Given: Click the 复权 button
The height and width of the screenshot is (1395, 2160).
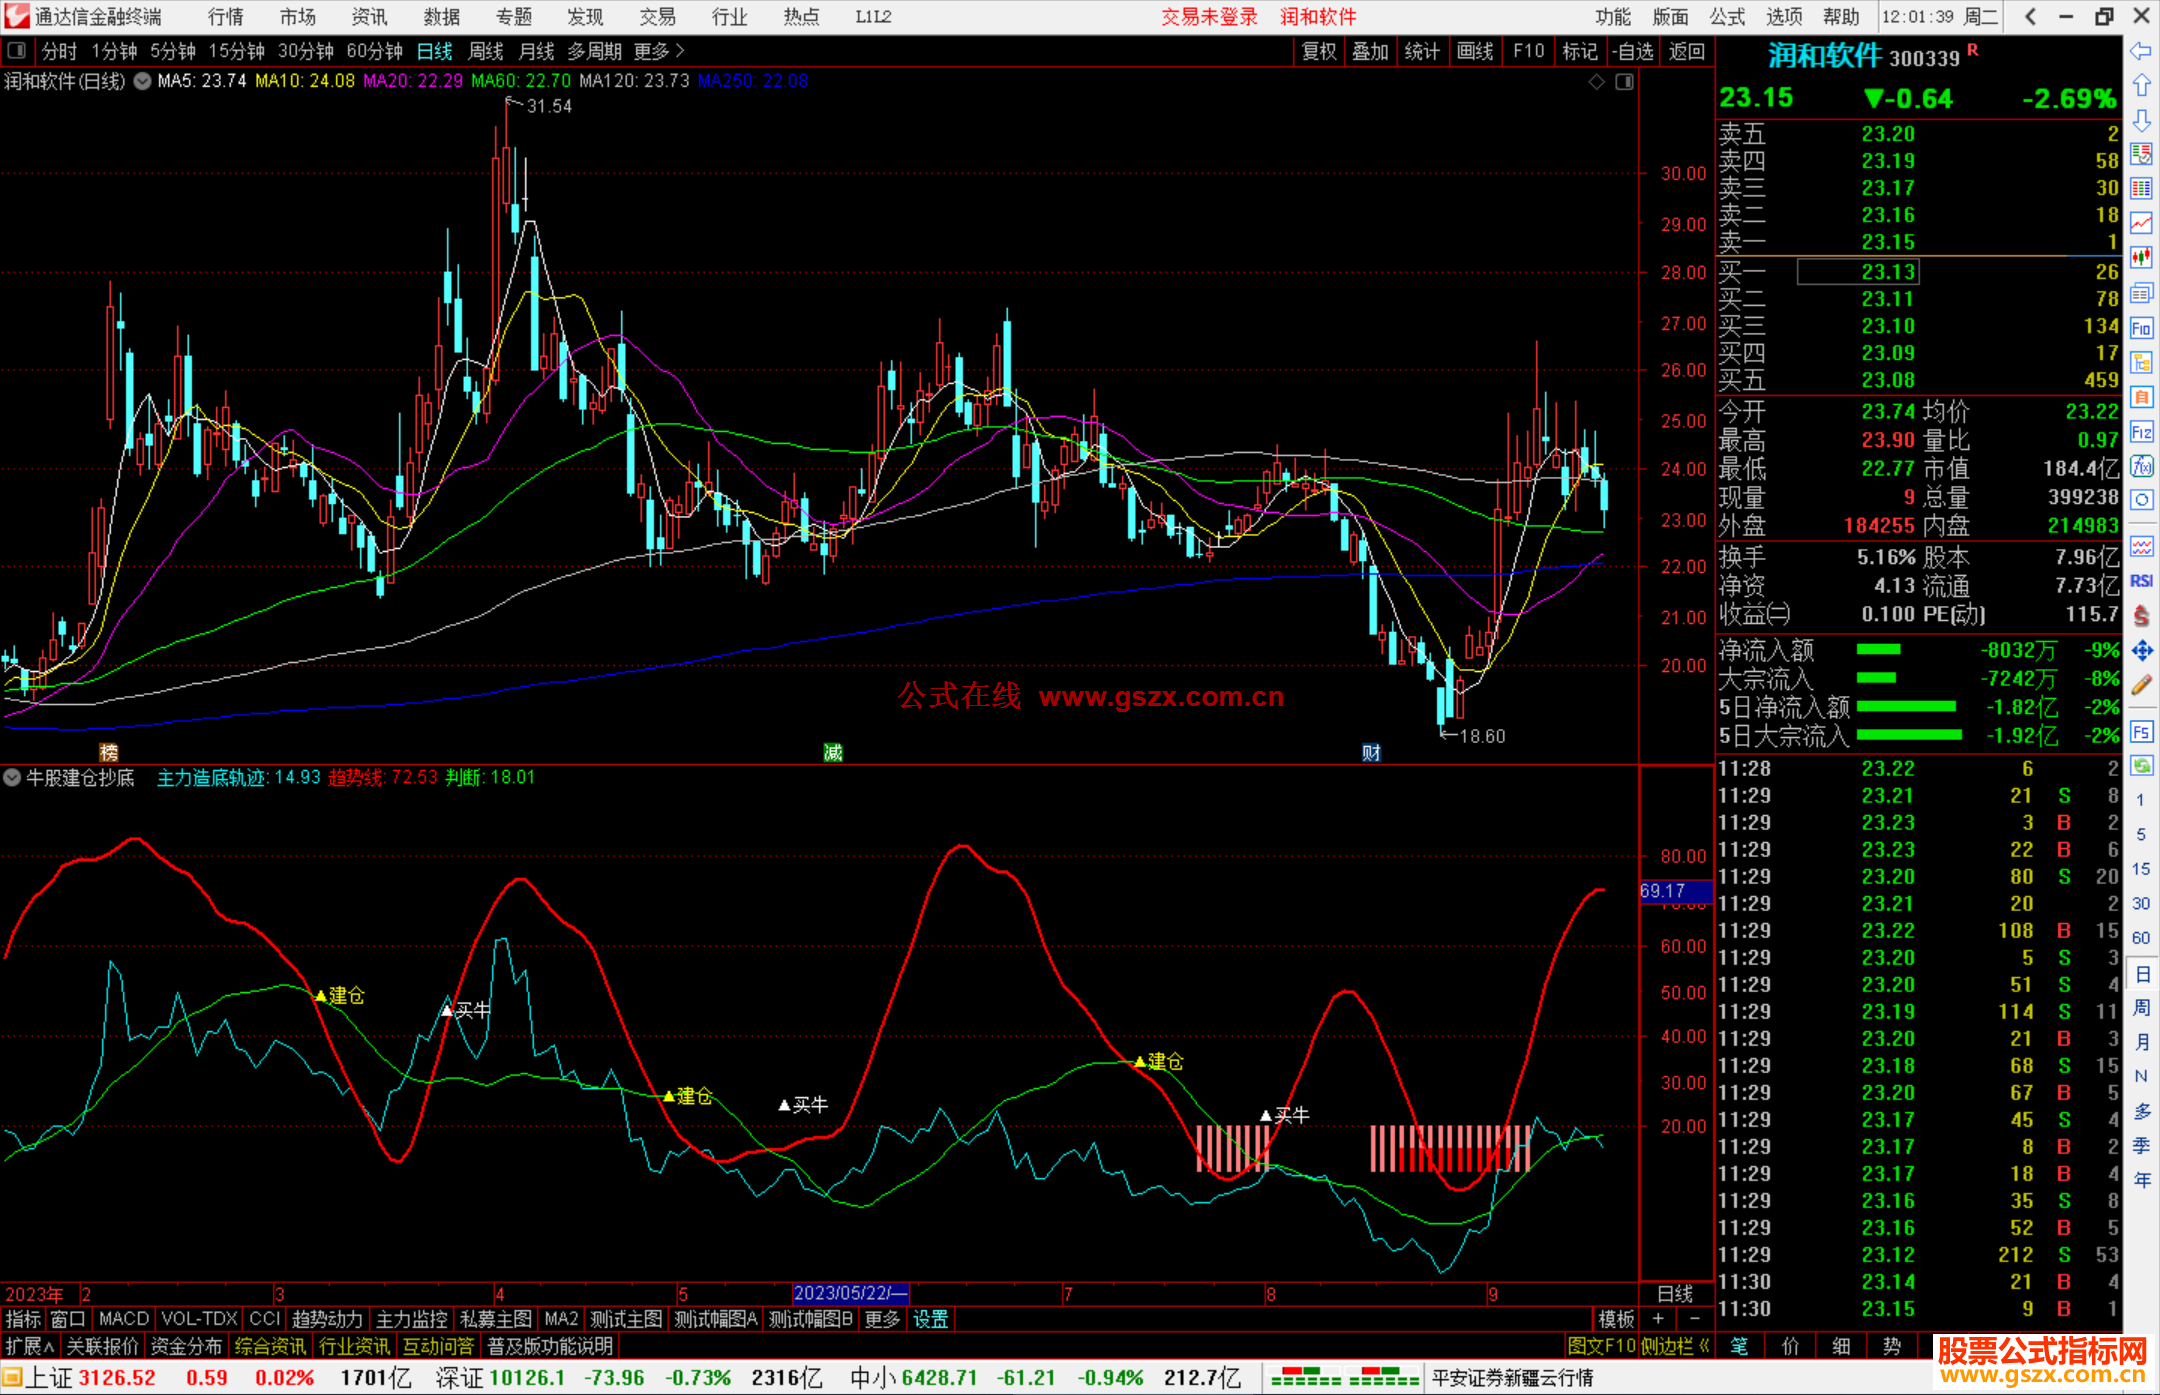Looking at the screenshot, I should click(1319, 51).
